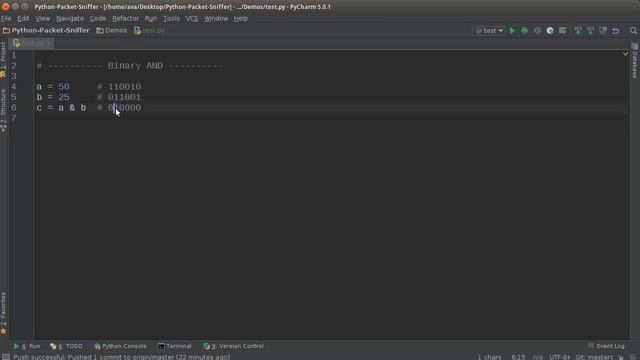Select the test.py editor tab
This screenshot has height=360, width=640.
[x=30, y=43]
